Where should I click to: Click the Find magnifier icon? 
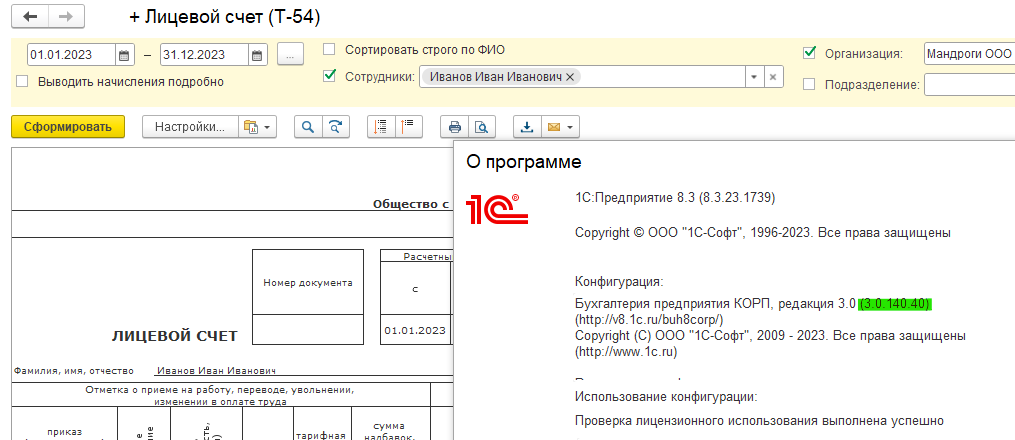pyautogui.click(x=308, y=127)
